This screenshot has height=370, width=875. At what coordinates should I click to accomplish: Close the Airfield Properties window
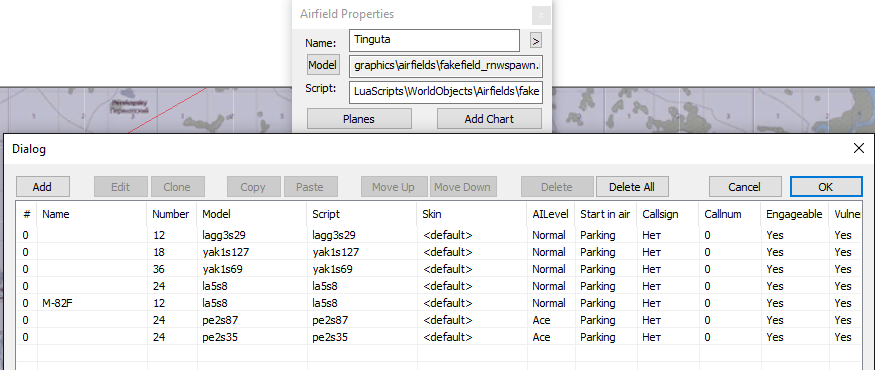[541, 16]
